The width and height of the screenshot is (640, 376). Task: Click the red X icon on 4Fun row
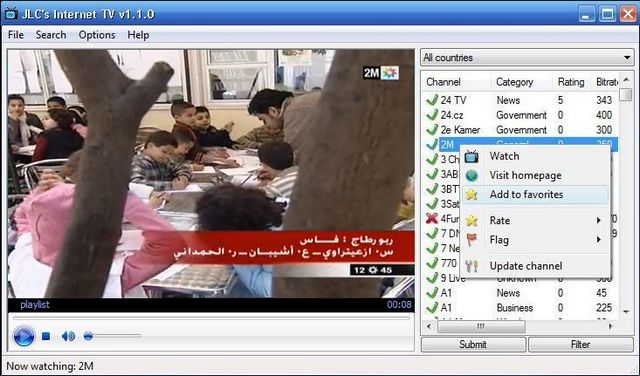point(432,218)
